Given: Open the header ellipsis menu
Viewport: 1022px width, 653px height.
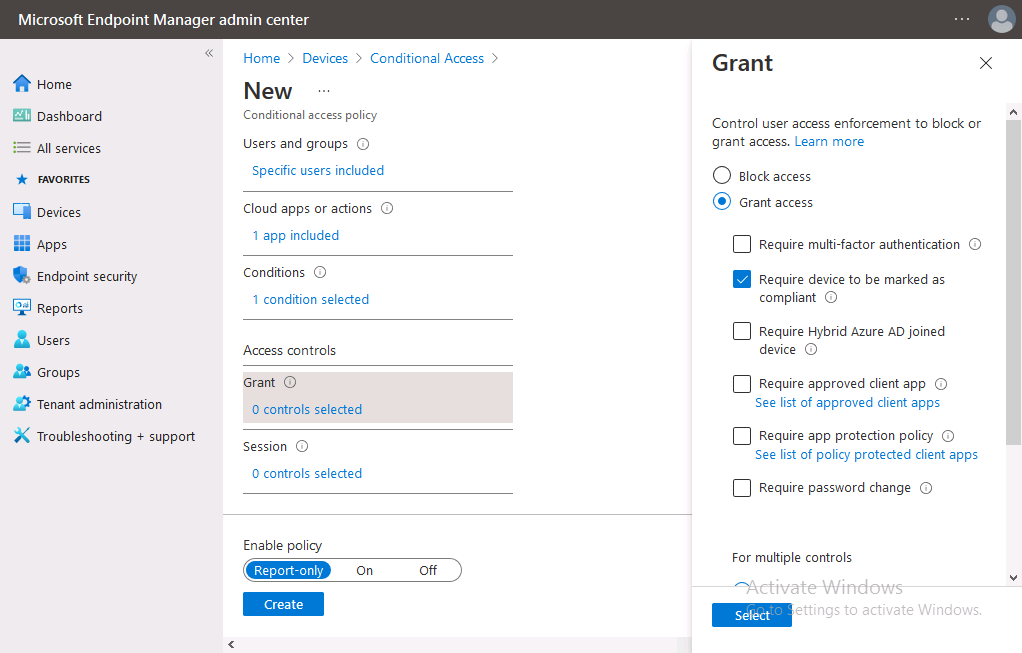Looking at the screenshot, I should [961, 19].
